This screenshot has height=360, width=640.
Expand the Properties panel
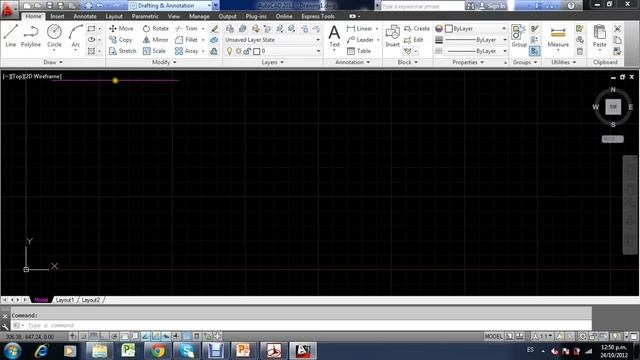tap(468, 62)
